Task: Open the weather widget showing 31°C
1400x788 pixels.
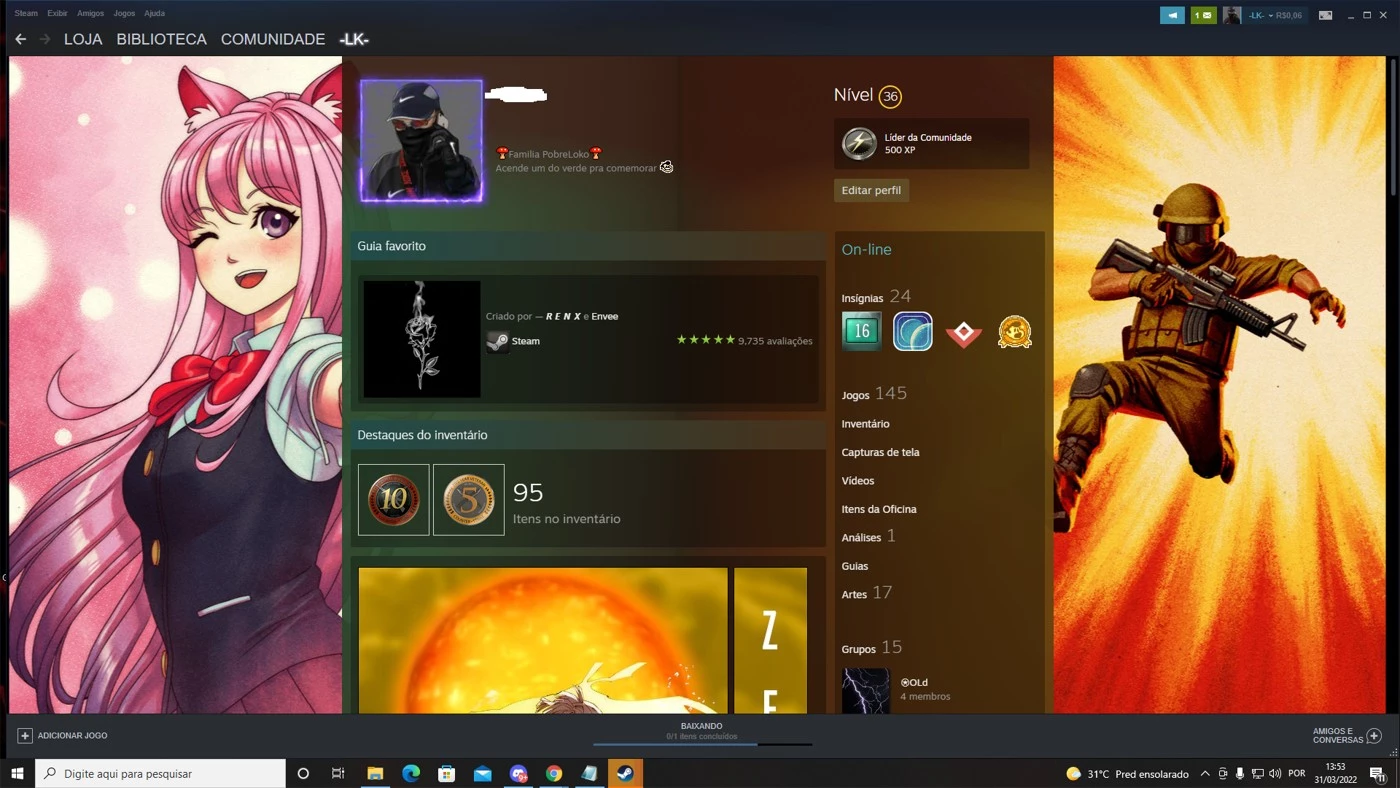Action: coord(1127,773)
